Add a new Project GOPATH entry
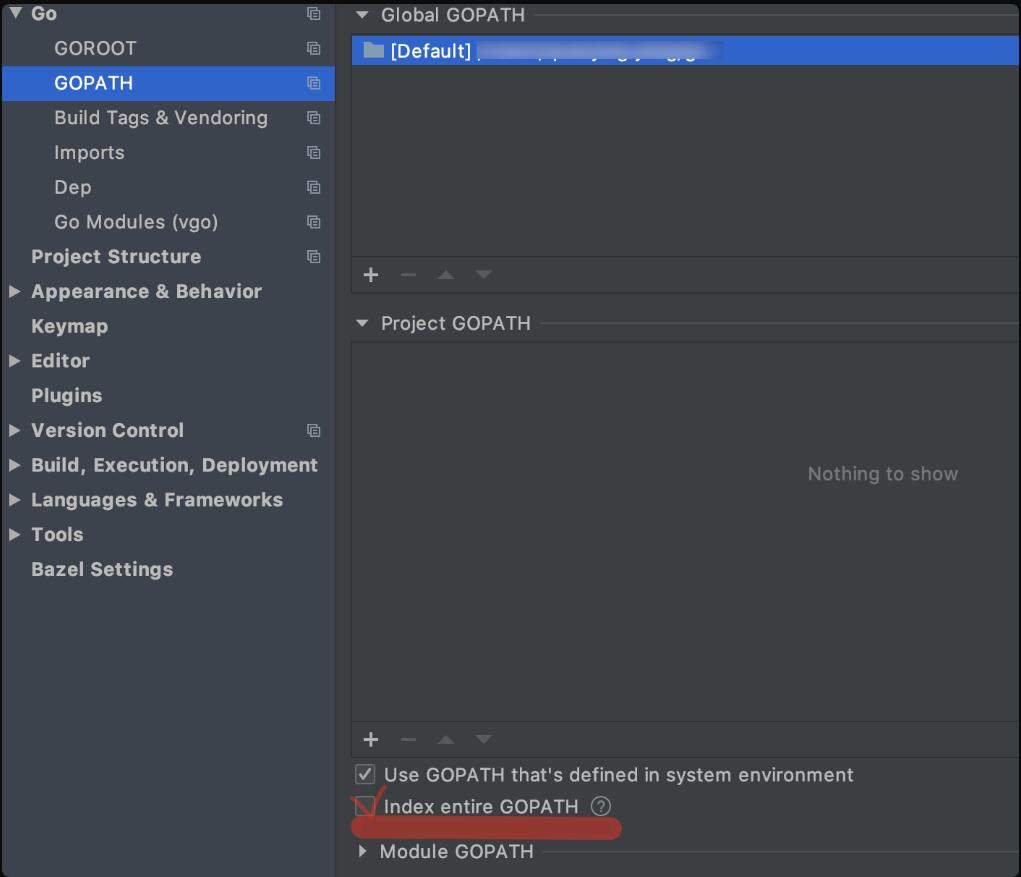Screen dimensions: 1021x877 371,740
